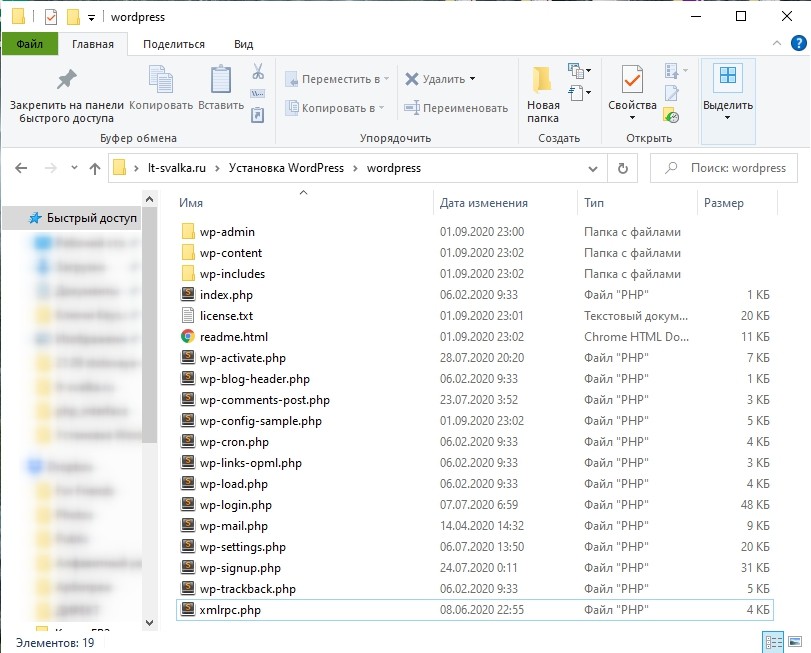Pin folder to Quick access panel
The image size is (811, 653).
67,95
